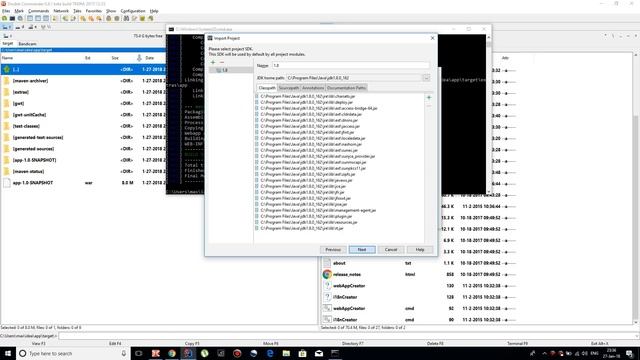
Task: Select target tab in left panel
Action: 8,44
